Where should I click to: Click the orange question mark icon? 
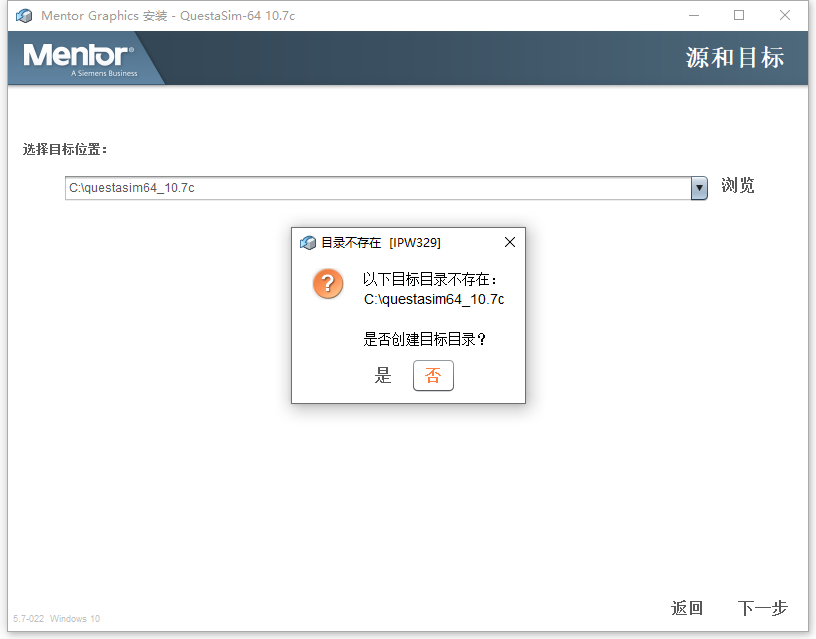pos(328,284)
